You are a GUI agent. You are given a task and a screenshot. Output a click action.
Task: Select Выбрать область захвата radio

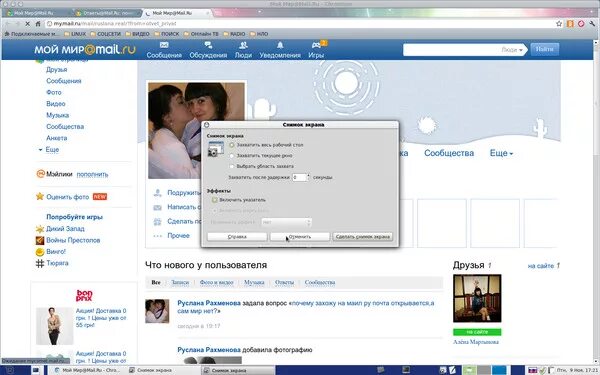tap(232, 166)
